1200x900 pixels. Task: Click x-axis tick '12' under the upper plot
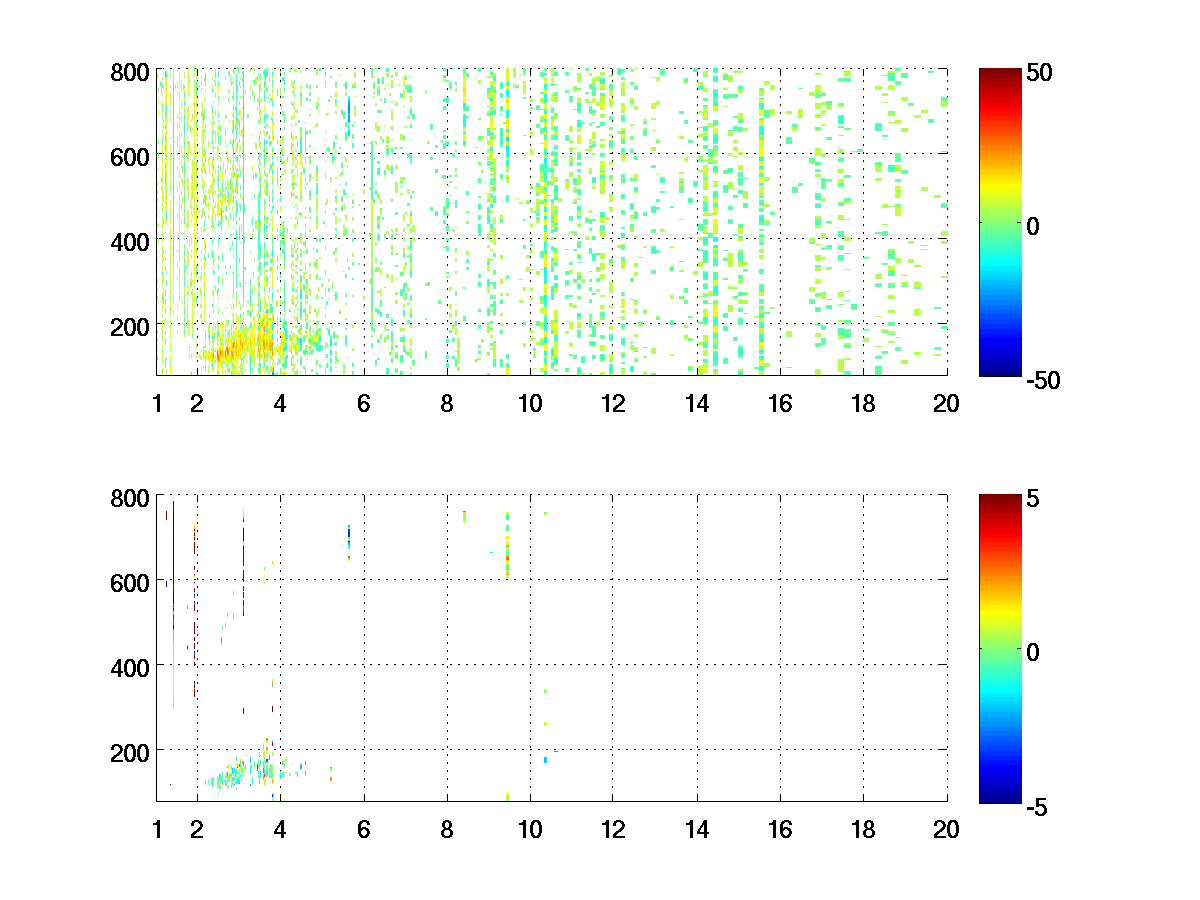613,403
